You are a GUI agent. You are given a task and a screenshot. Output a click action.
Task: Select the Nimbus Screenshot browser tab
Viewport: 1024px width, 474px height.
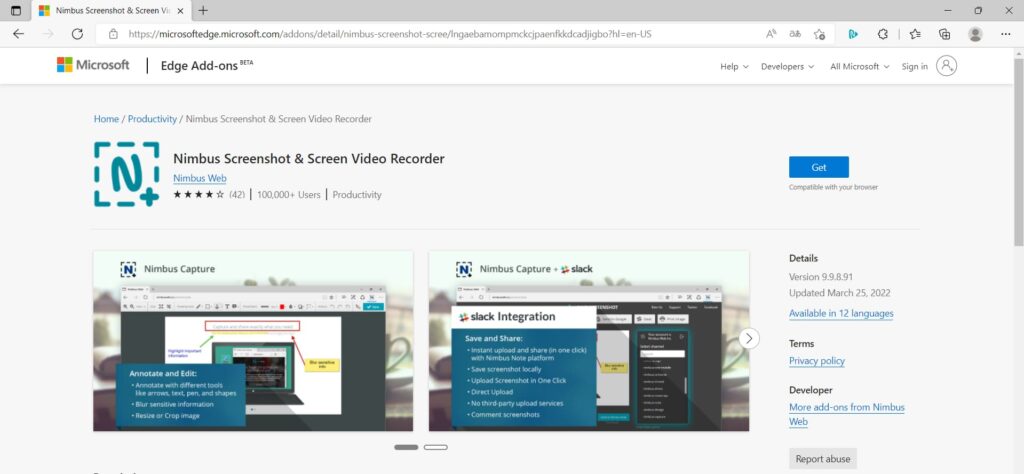point(111,10)
